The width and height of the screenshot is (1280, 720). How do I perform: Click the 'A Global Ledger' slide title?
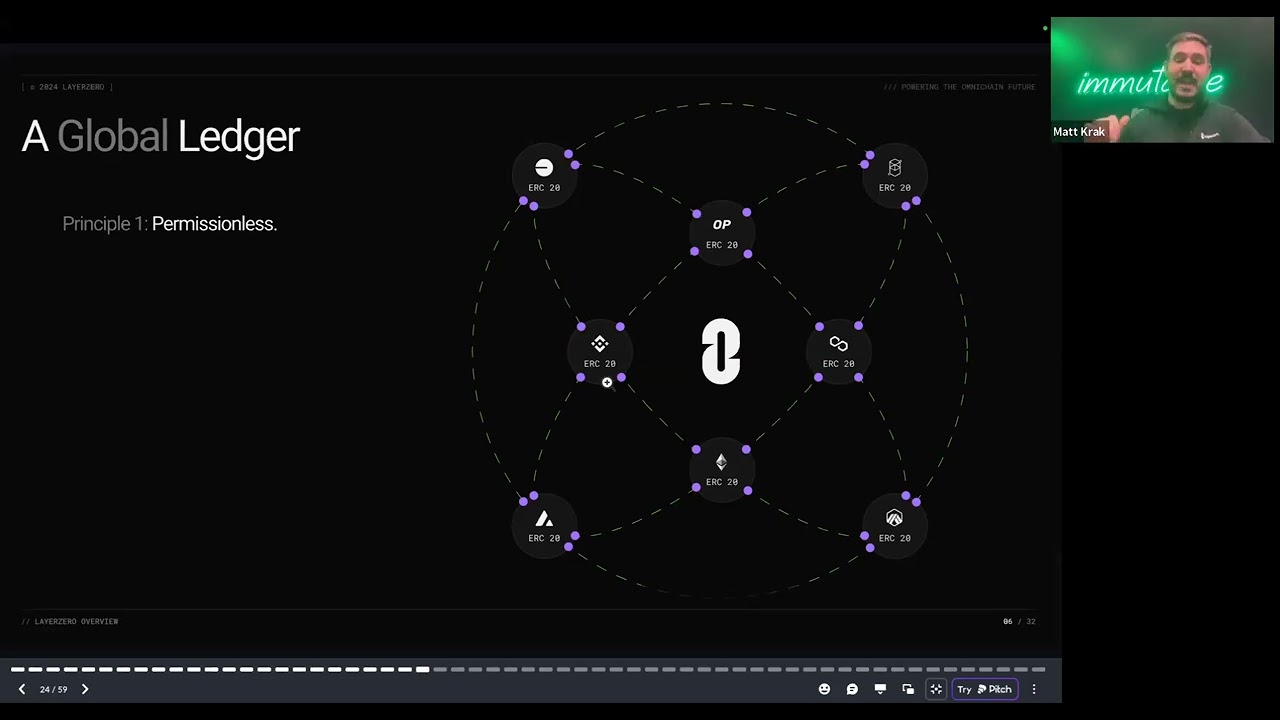(x=161, y=137)
